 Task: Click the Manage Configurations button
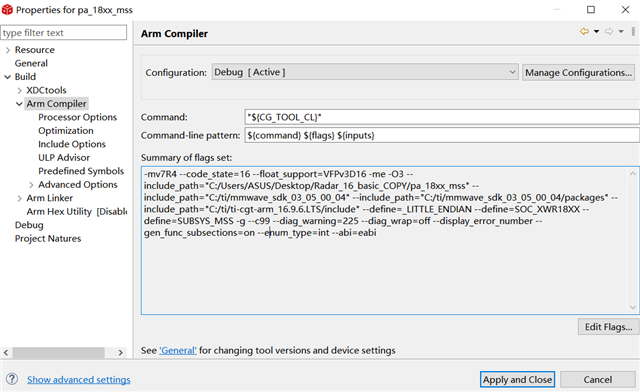578,73
